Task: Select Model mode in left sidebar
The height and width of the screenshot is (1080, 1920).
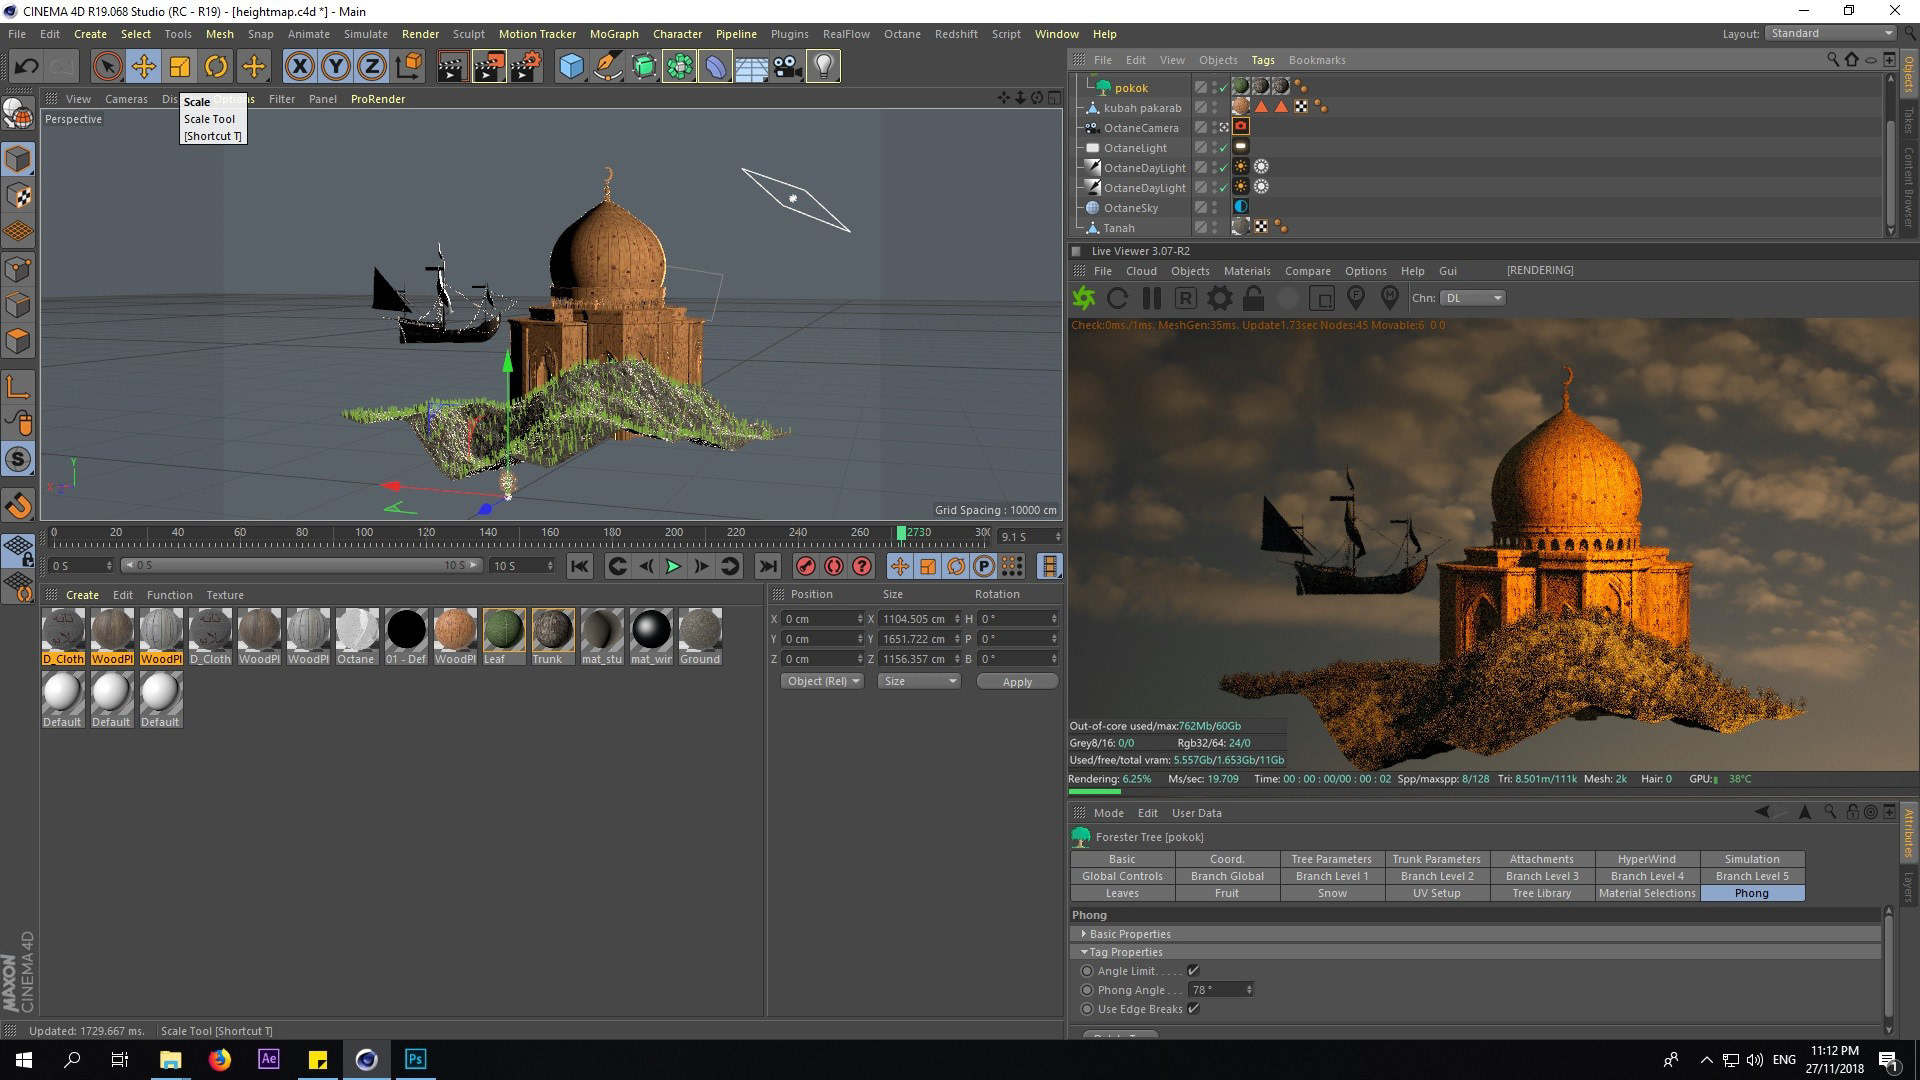Action: 18,159
